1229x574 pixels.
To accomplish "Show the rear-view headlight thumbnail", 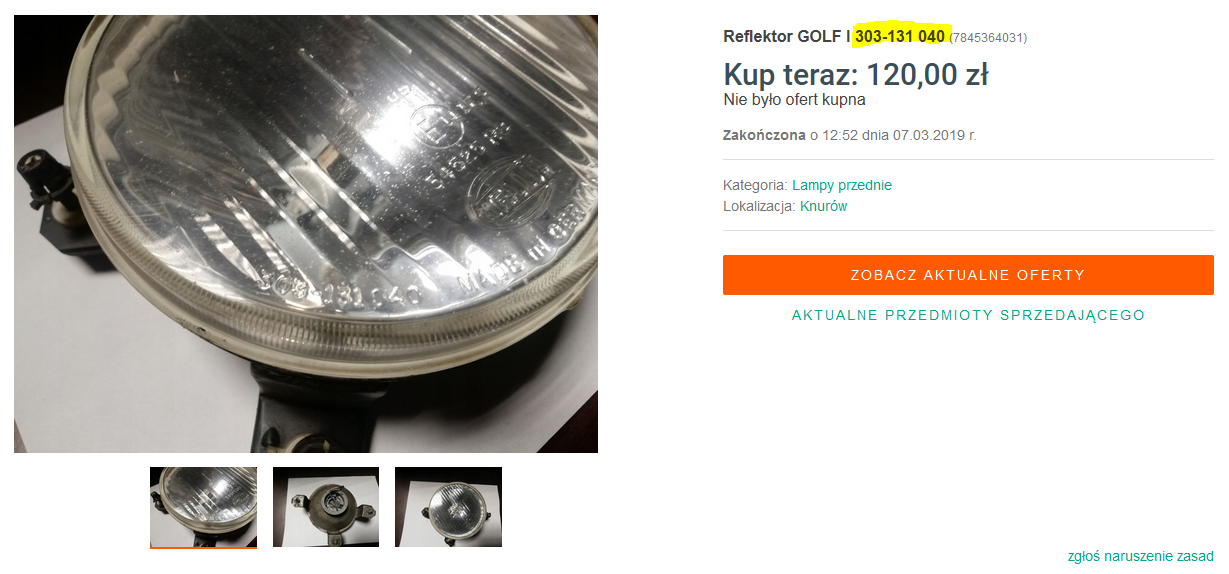I will click(326, 507).
